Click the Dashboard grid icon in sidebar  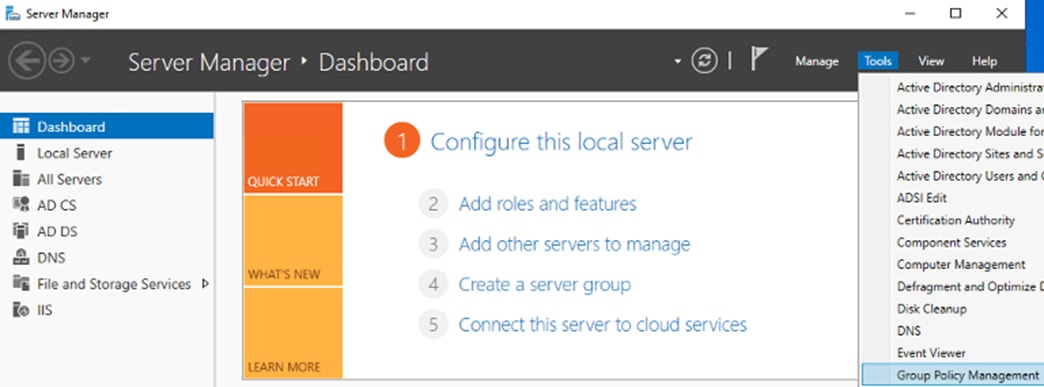coord(21,126)
